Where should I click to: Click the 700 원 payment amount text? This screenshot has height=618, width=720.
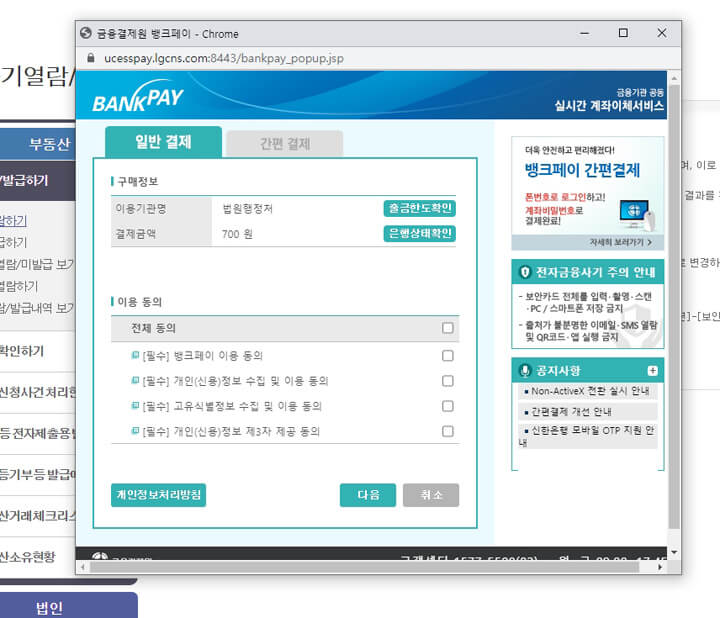pos(237,234)
